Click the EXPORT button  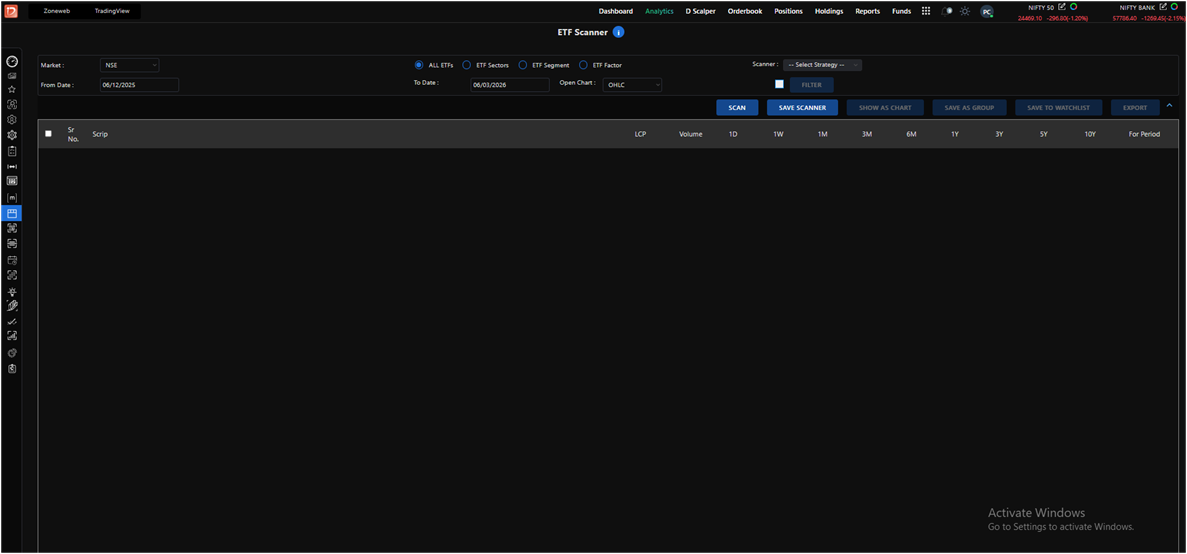1135,107
